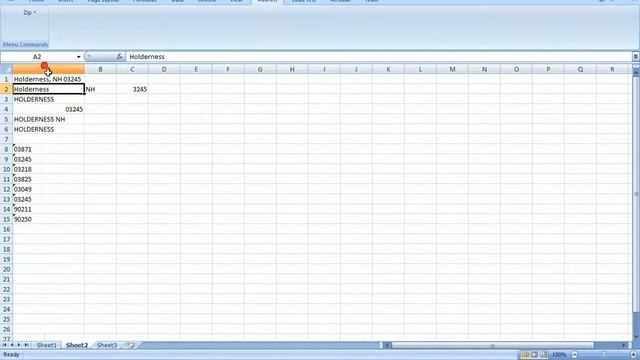Select cell containing 03049
Viewport: 640px width, 360px height.
click(49, 189)
